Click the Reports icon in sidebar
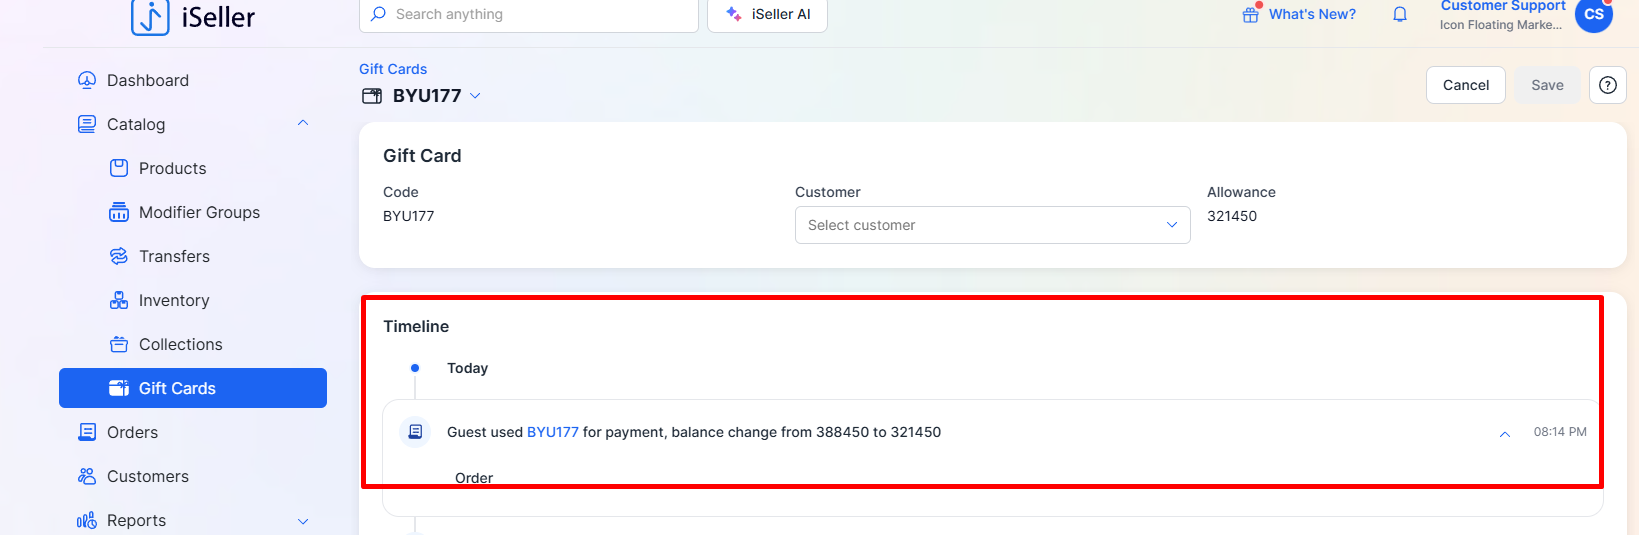This screenshot has height=535, width=1639. (x=87, y=520)
